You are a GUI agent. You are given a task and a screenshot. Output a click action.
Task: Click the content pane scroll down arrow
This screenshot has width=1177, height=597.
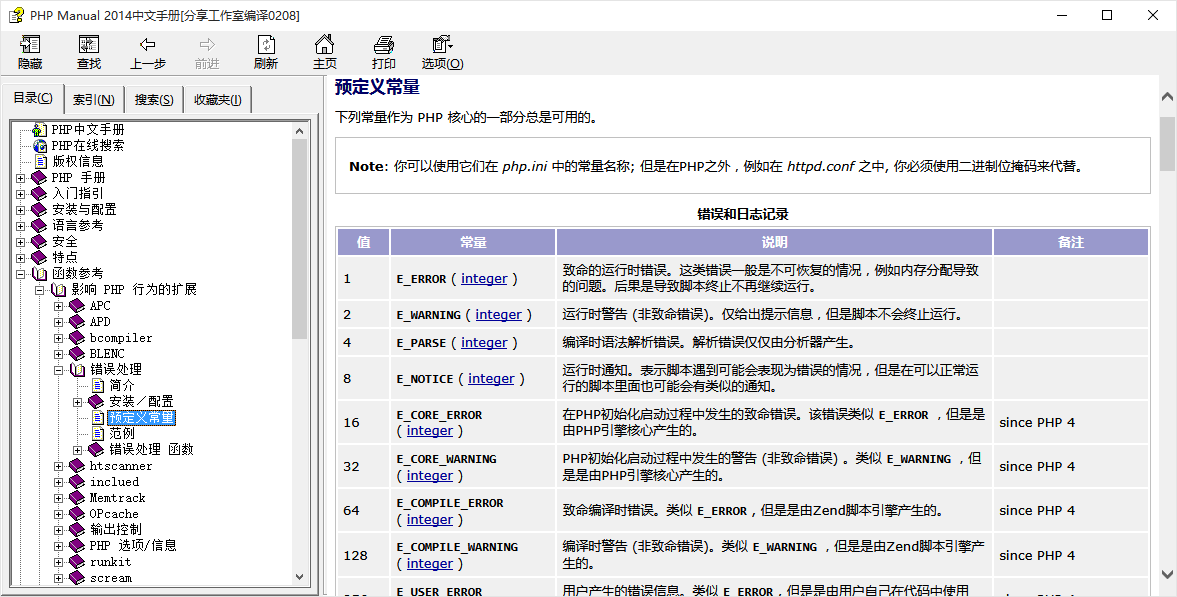[1167, 574]
